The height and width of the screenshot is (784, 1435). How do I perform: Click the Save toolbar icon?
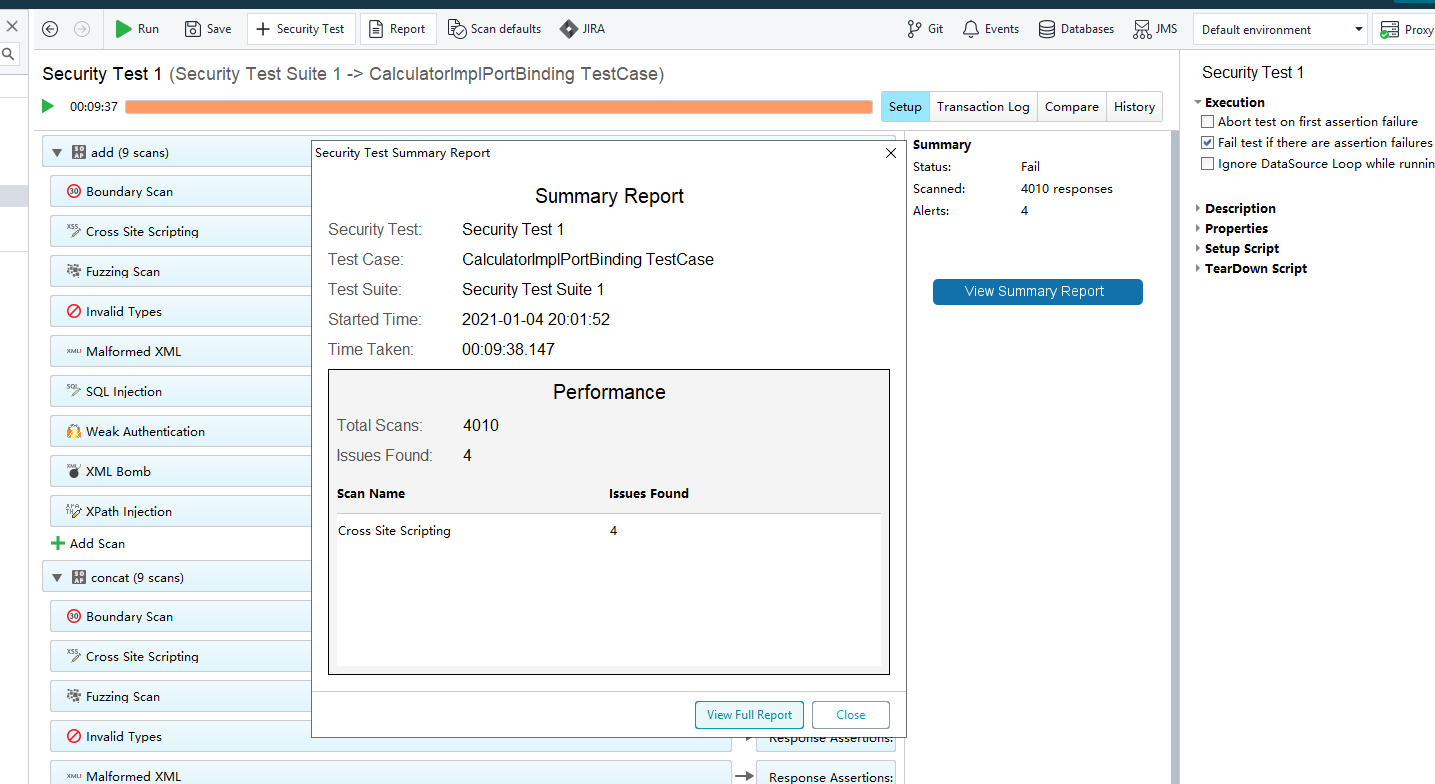193,29
